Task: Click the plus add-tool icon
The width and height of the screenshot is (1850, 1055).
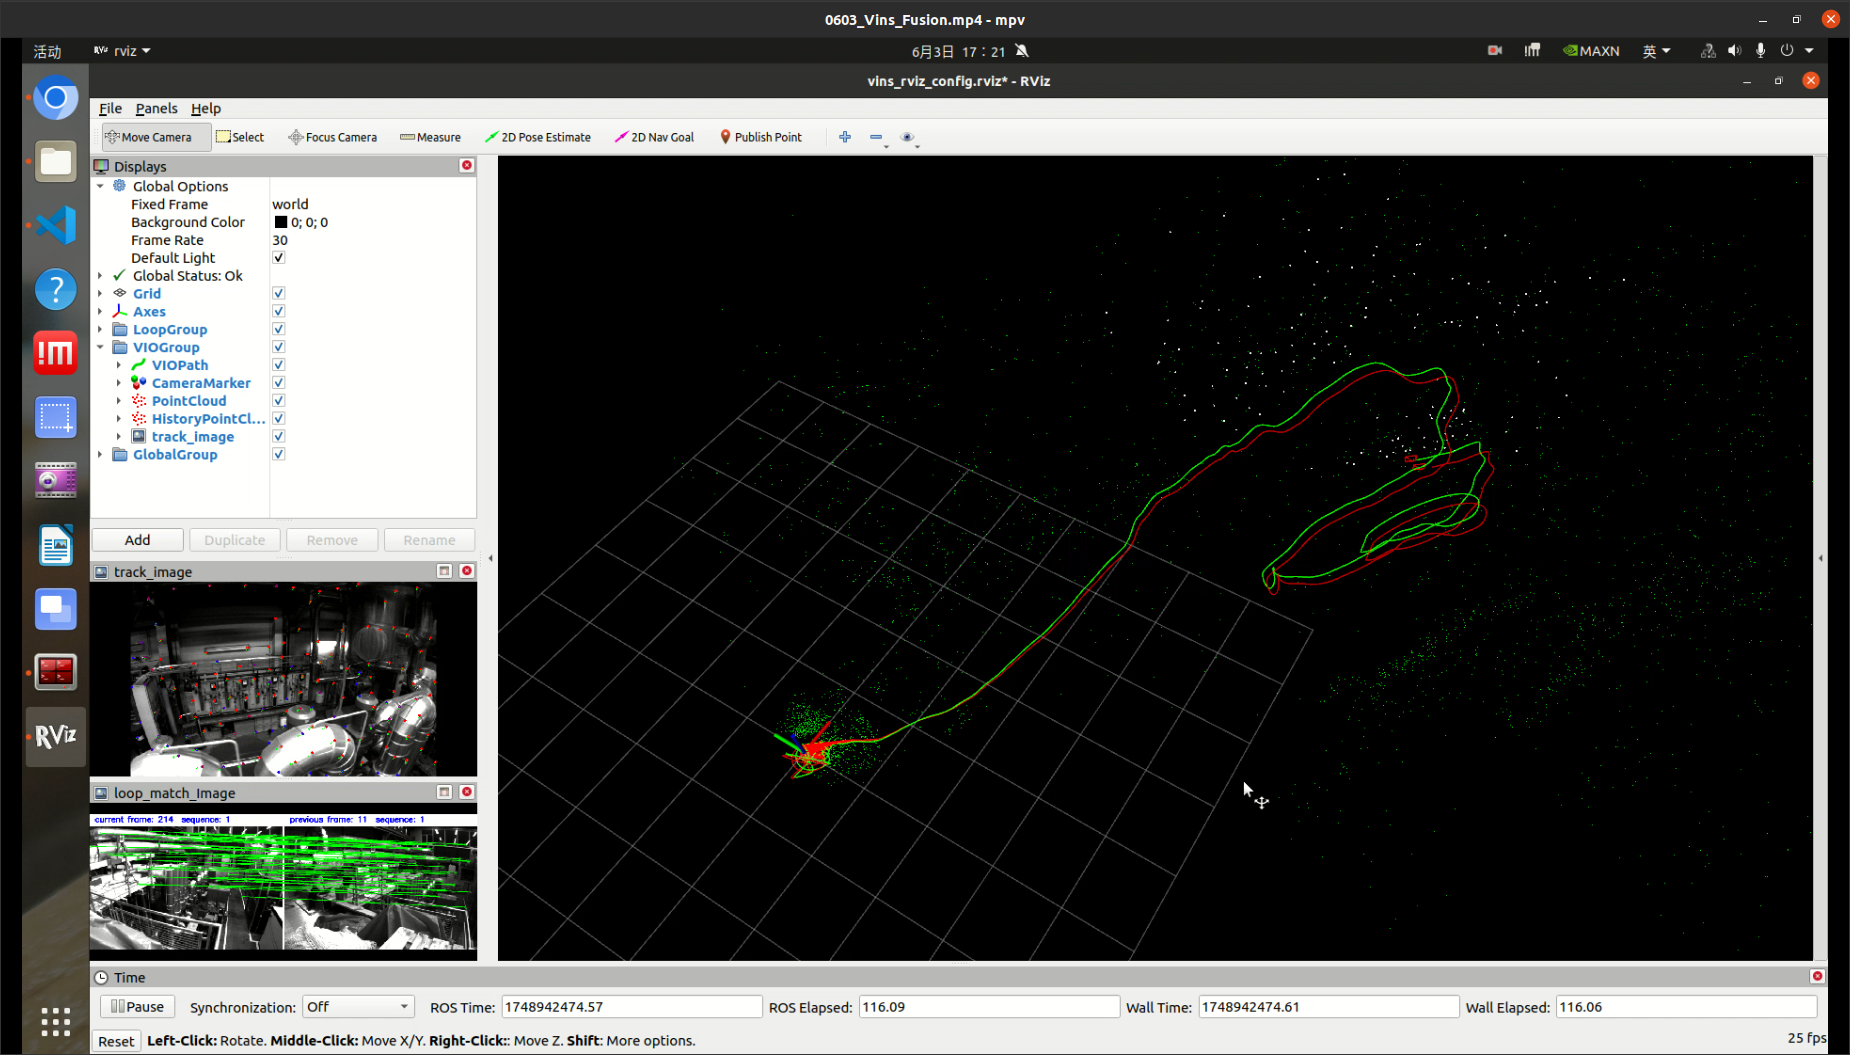Action: [845, 137]
